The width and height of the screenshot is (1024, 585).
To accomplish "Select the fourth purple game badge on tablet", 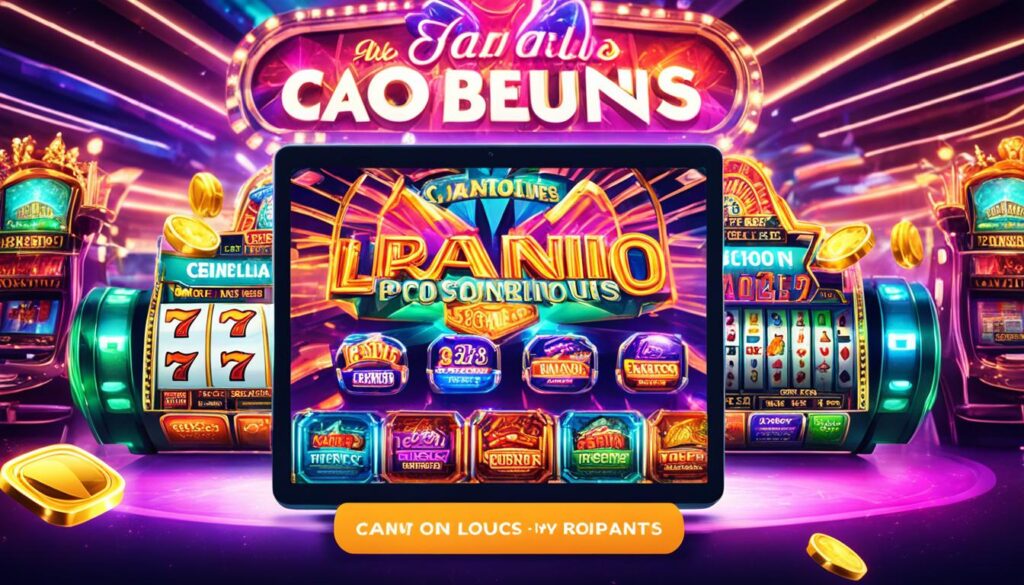I will (654, 364).
